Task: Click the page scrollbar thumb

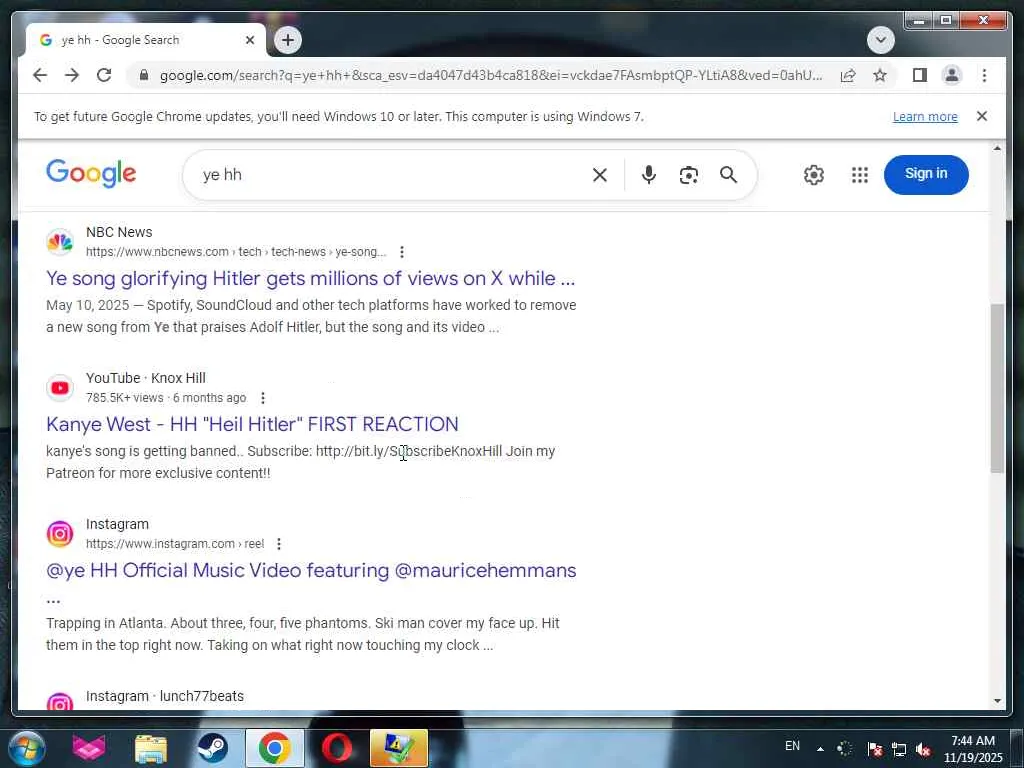Action: 997,388
